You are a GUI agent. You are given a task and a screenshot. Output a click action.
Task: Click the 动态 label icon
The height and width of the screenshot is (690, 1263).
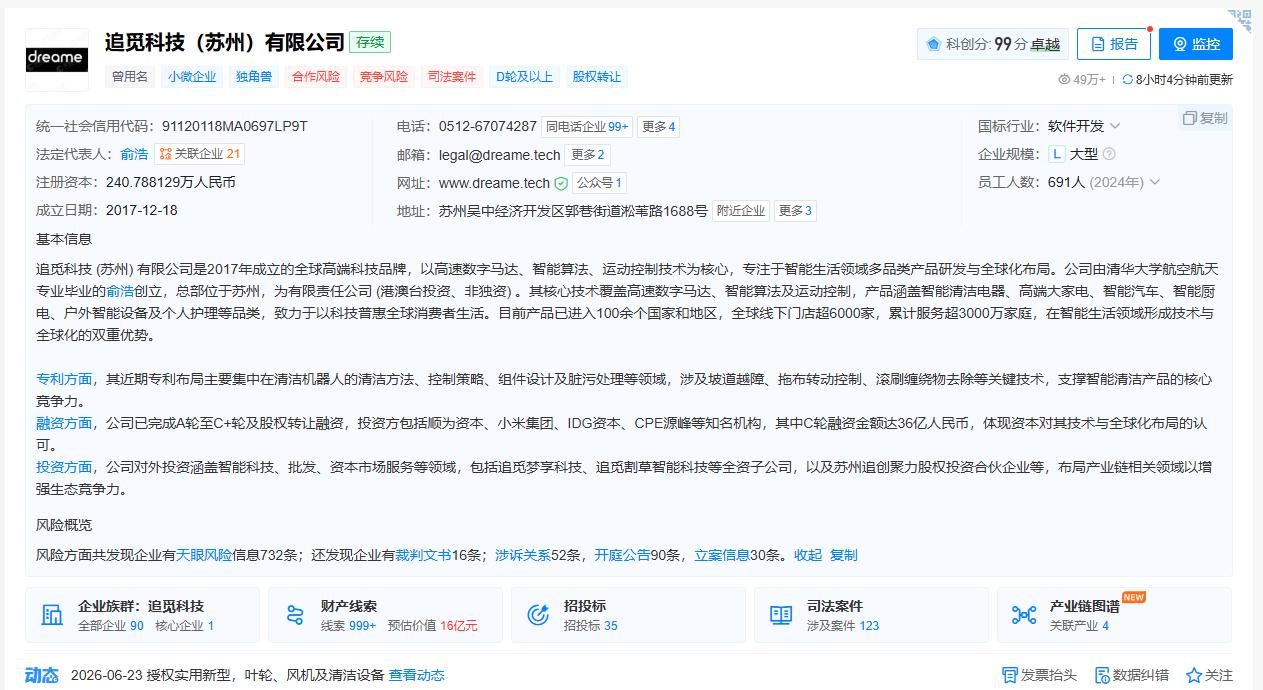[42, 675]
